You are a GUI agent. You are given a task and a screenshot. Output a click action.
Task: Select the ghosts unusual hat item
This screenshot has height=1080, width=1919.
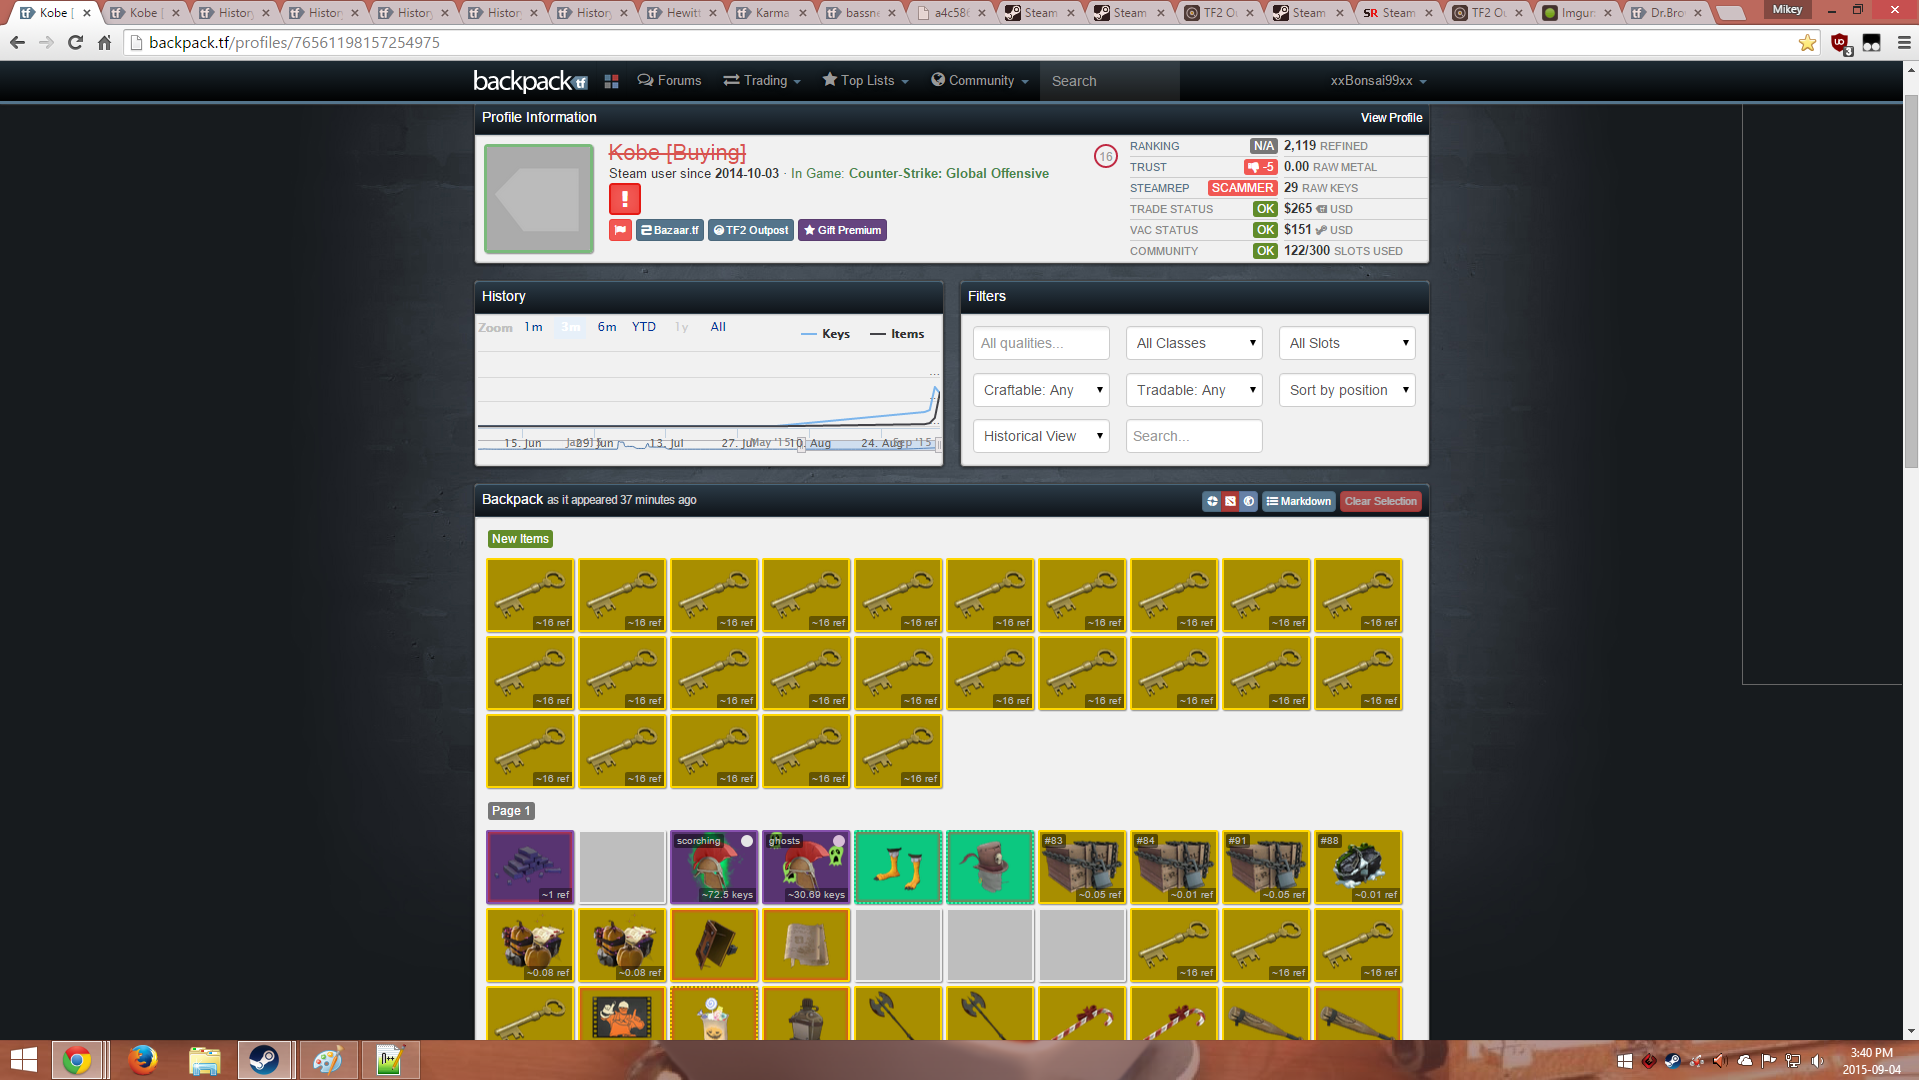806,867
